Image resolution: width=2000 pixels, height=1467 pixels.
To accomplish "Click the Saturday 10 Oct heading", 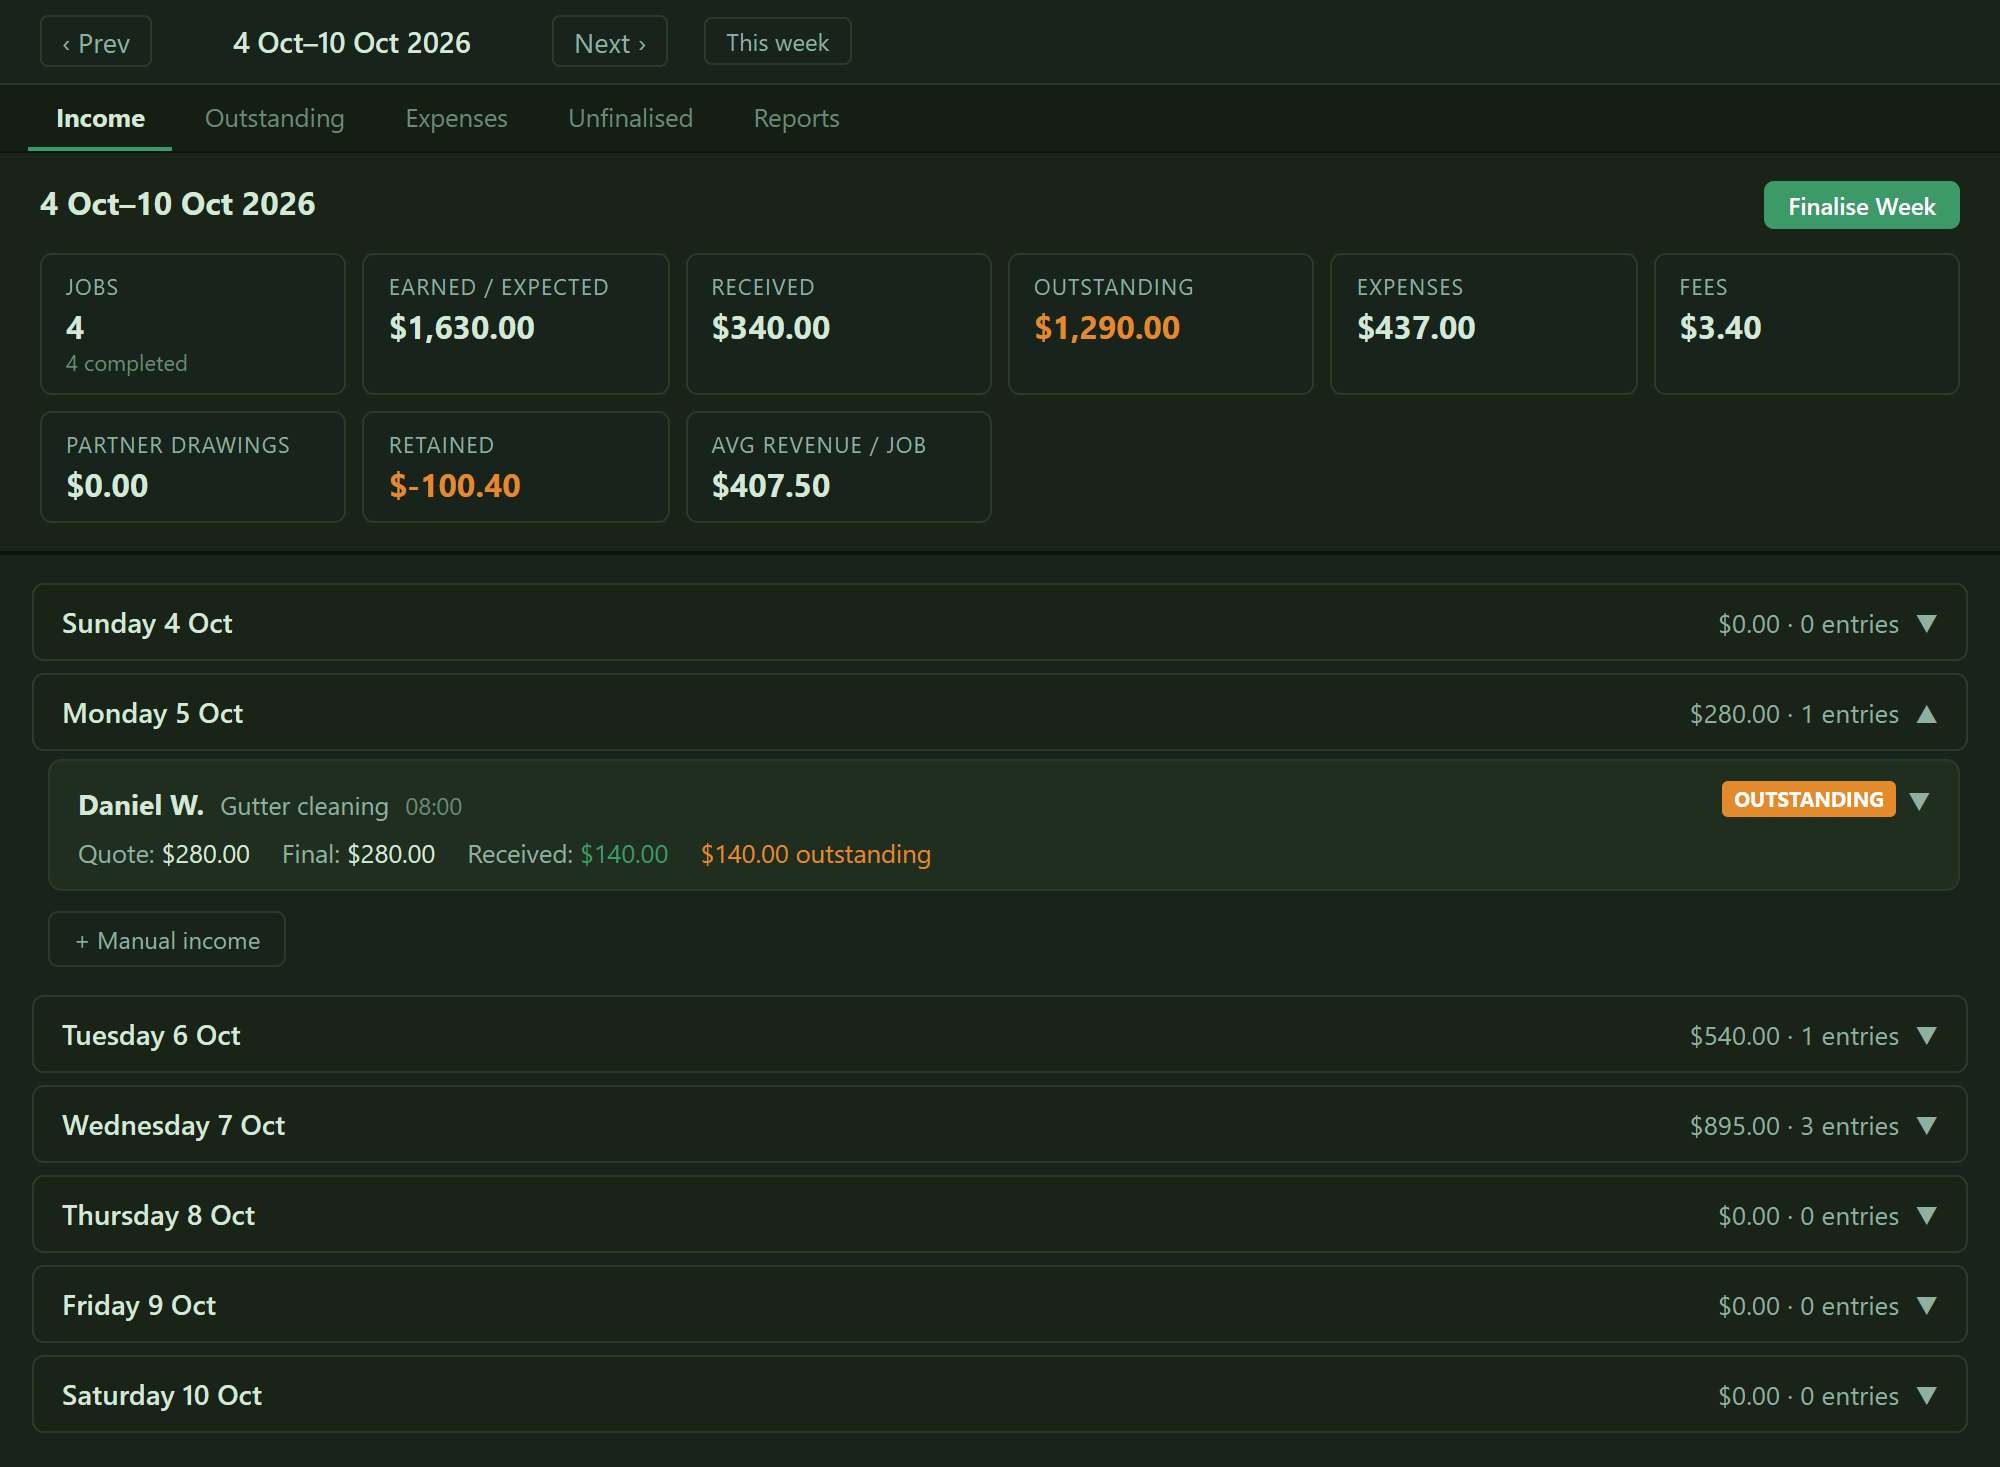I will click(162, 1395).
